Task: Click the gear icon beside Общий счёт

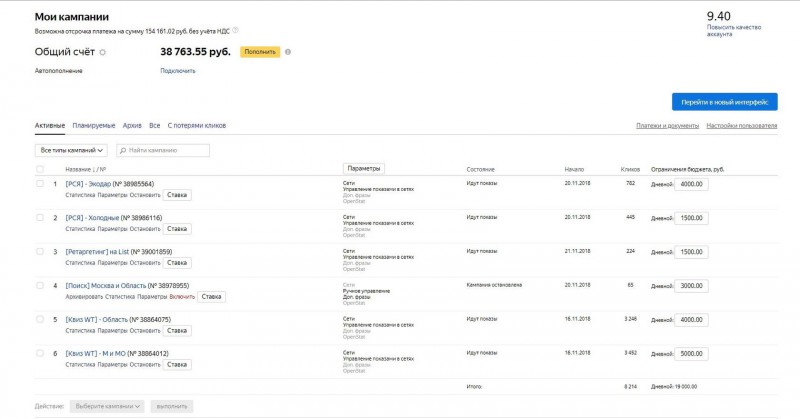Action: tap(102, 51)
